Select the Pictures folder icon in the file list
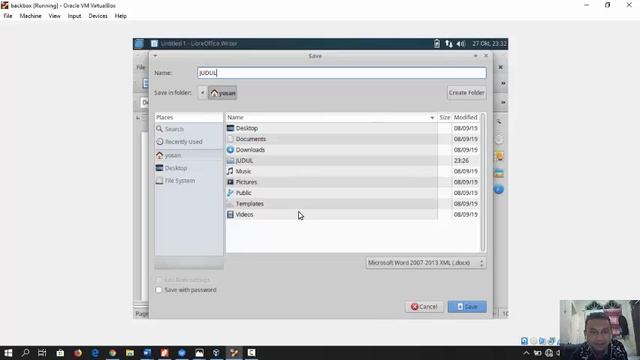 (230, 182)
